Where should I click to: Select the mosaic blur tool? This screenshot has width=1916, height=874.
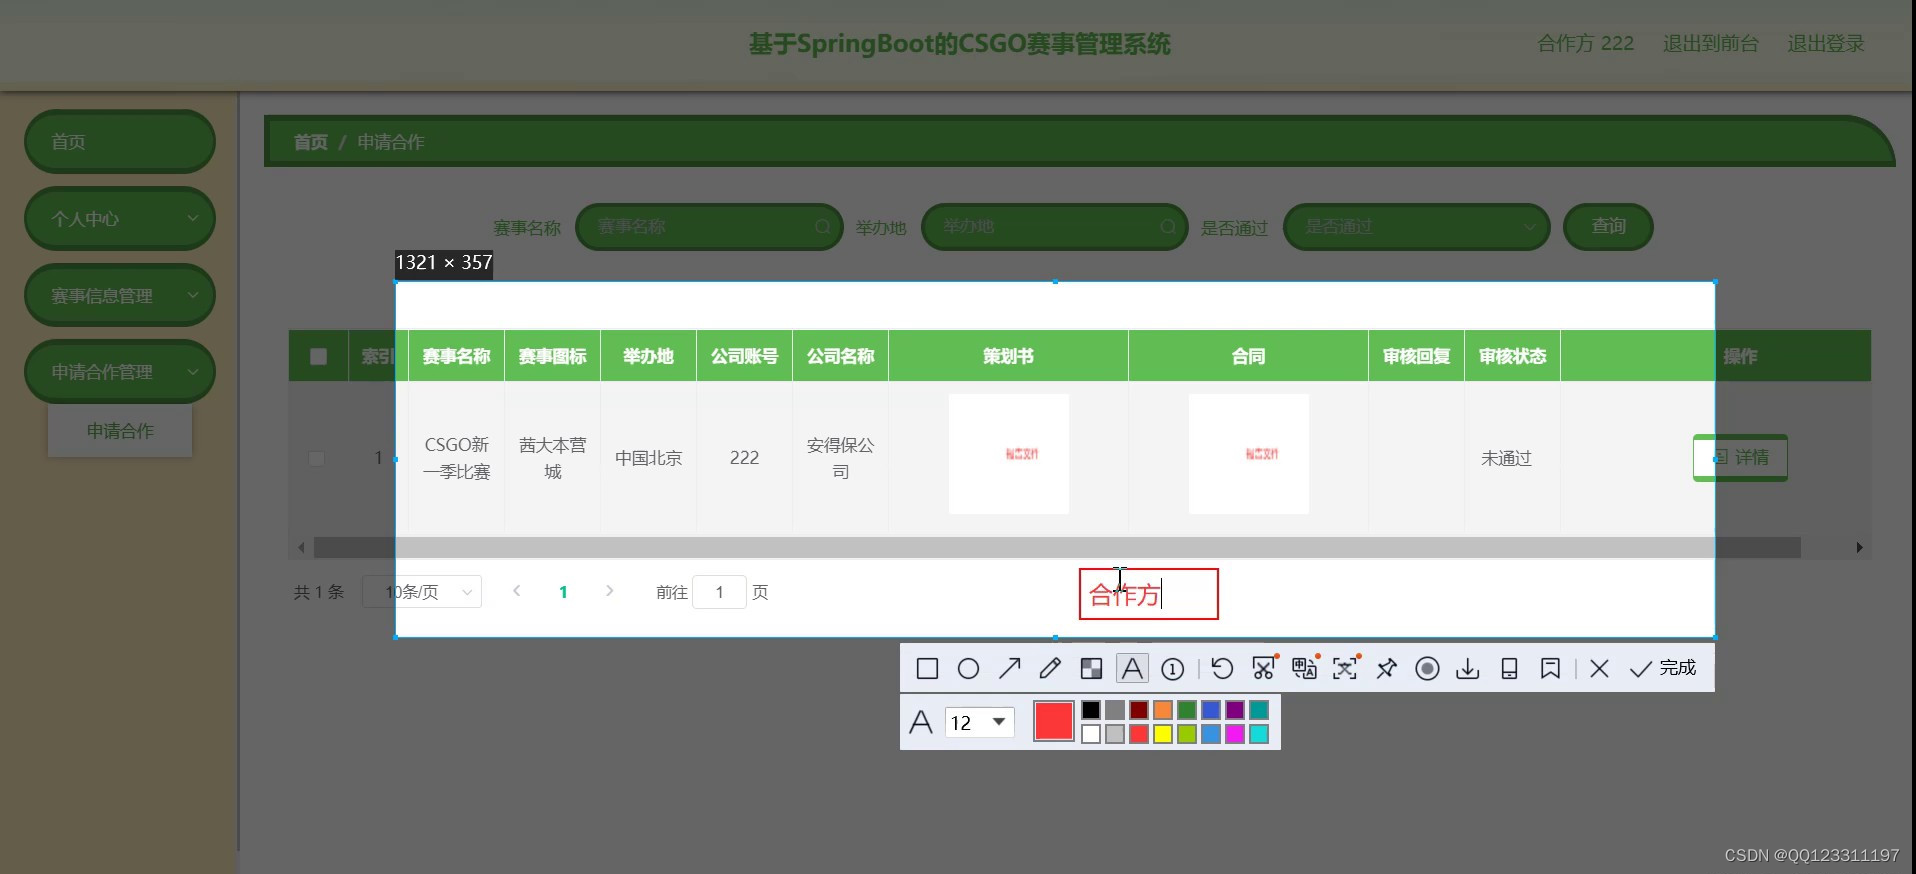tap(1091, 669)
